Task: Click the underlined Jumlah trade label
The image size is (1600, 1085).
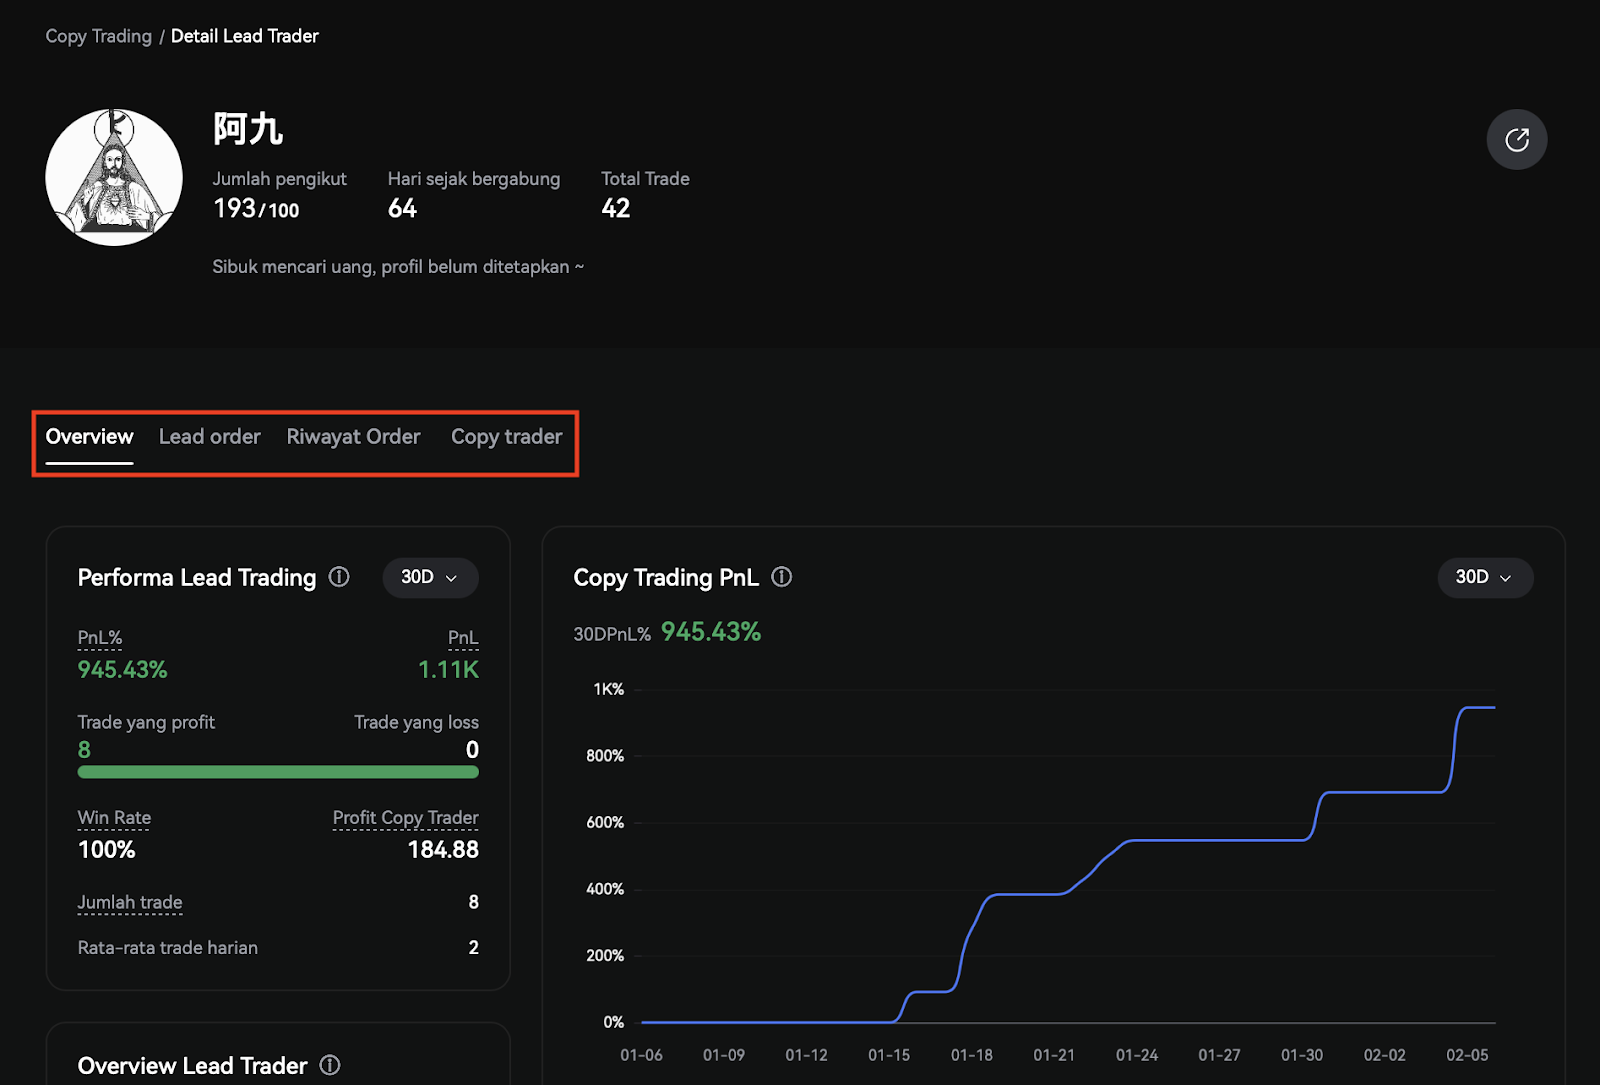Action: pyautogui.click(x=130, y=902)
